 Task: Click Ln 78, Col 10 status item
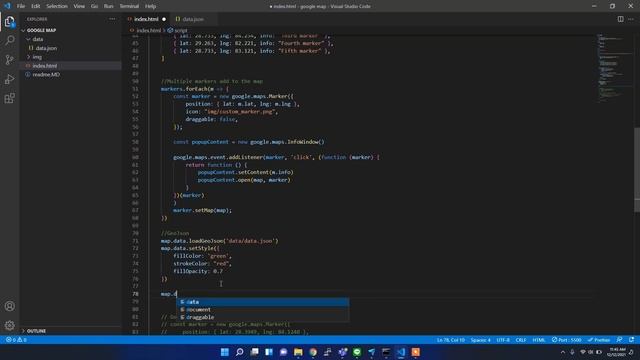point(451,340)
